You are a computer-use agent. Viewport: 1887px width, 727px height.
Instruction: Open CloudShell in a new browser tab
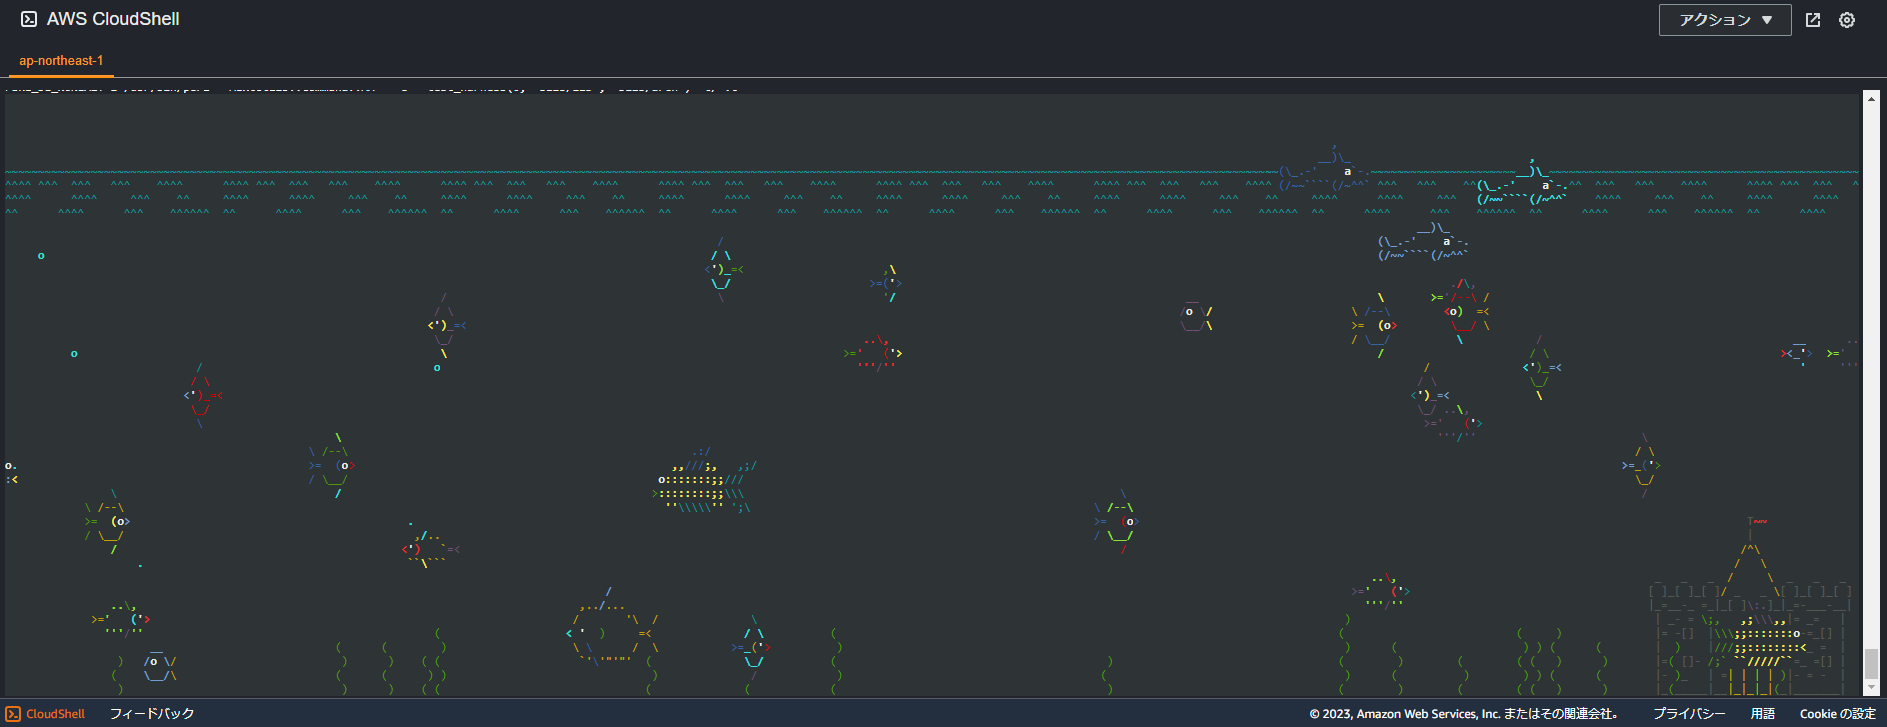tap(1813, 20)
